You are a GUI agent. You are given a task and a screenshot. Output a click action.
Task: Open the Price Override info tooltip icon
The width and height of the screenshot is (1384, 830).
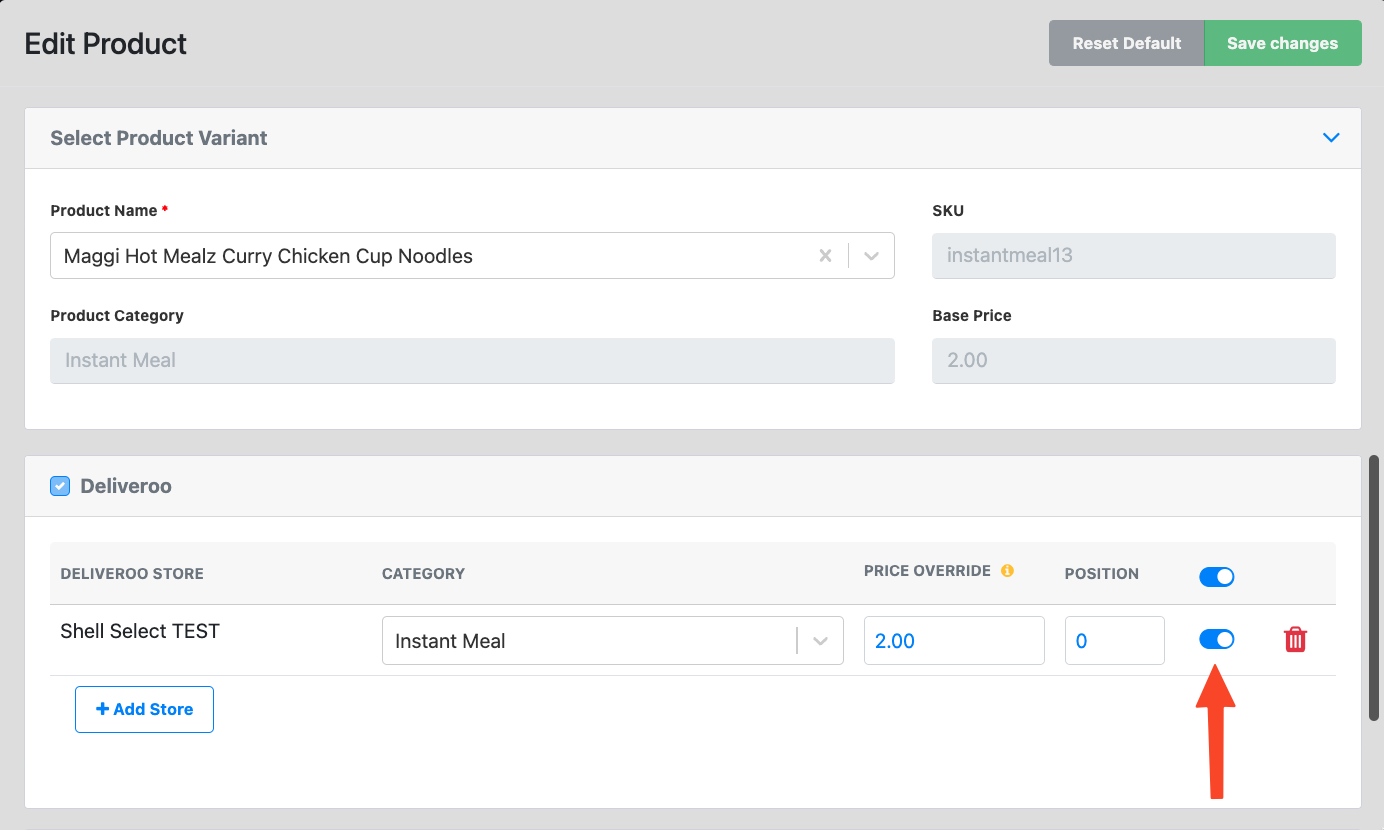(1007, 571)
